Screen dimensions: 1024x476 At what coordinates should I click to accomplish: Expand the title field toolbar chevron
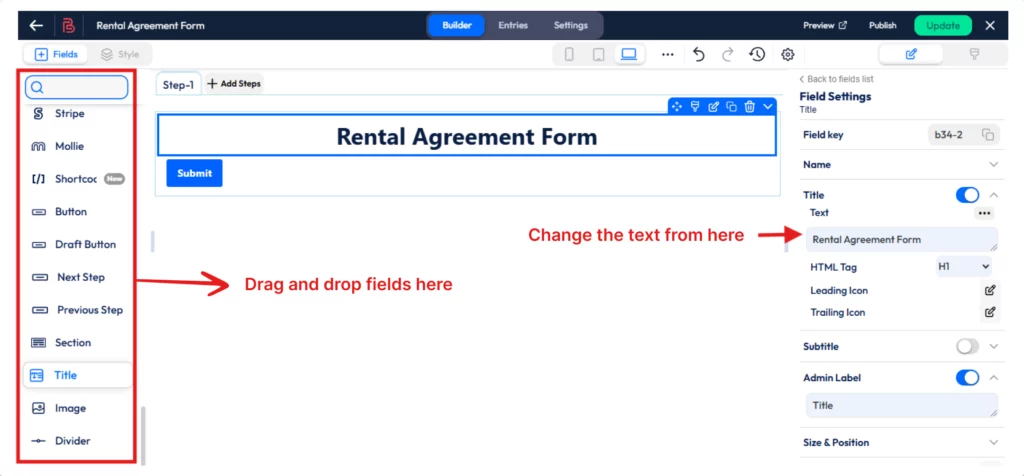click(768, 106)
